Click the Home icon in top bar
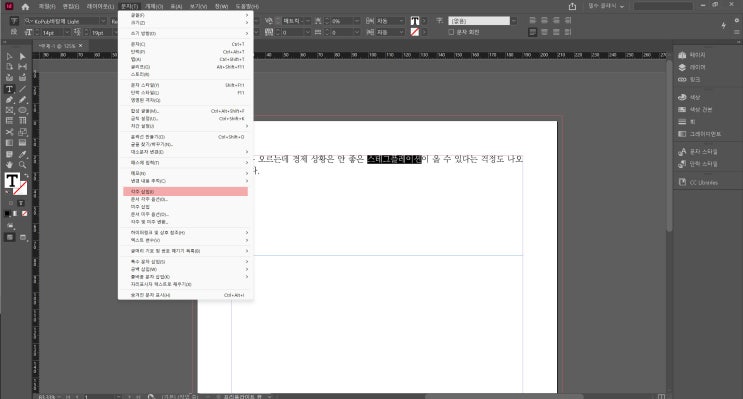The image size is (743, 399). point(25,7)
